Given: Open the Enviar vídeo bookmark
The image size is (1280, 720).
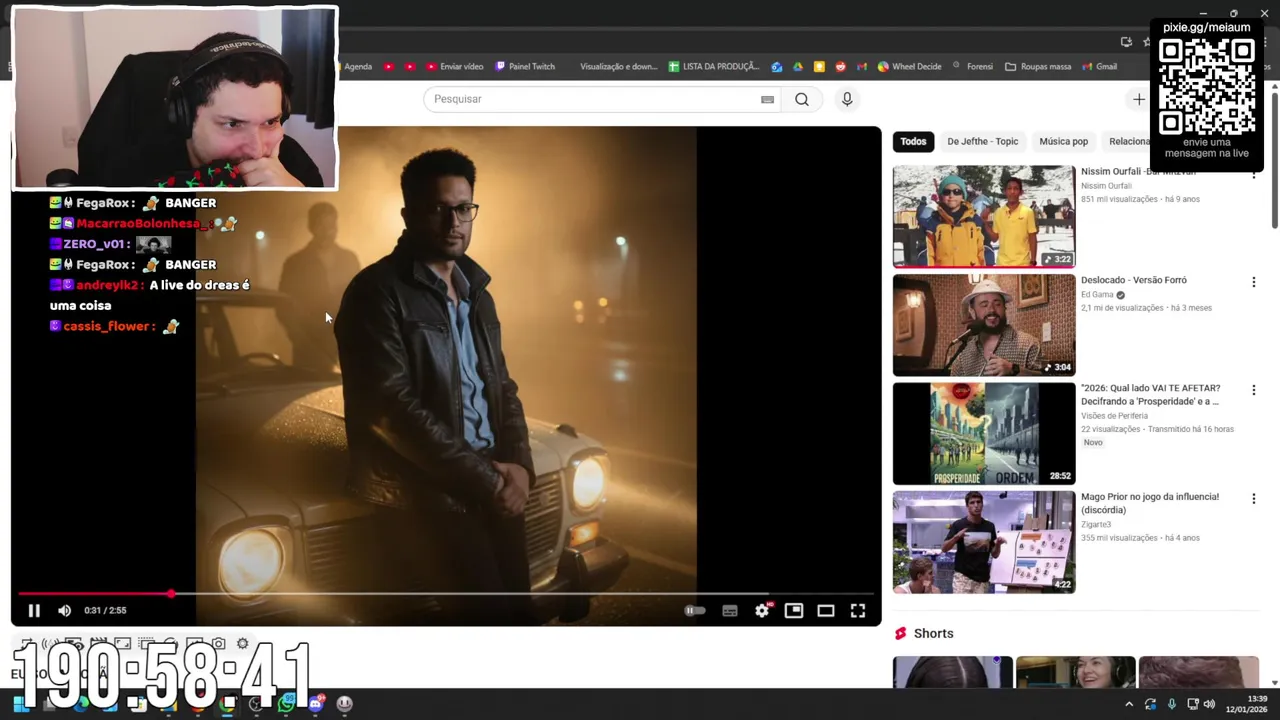Looking at the screenshot, I should tap(455, 67).
